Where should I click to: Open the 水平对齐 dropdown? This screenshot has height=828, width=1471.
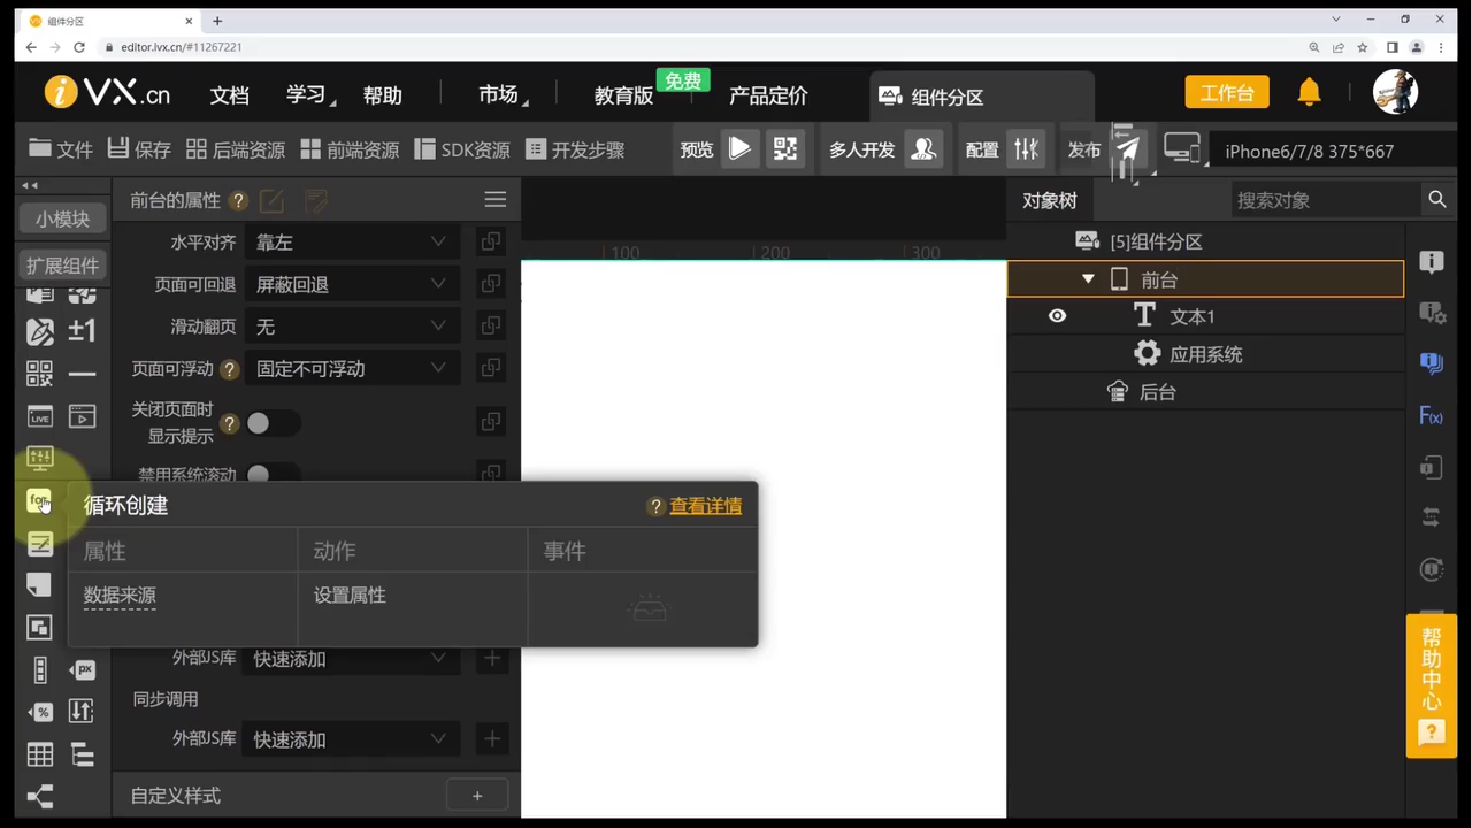click(352, 242)
